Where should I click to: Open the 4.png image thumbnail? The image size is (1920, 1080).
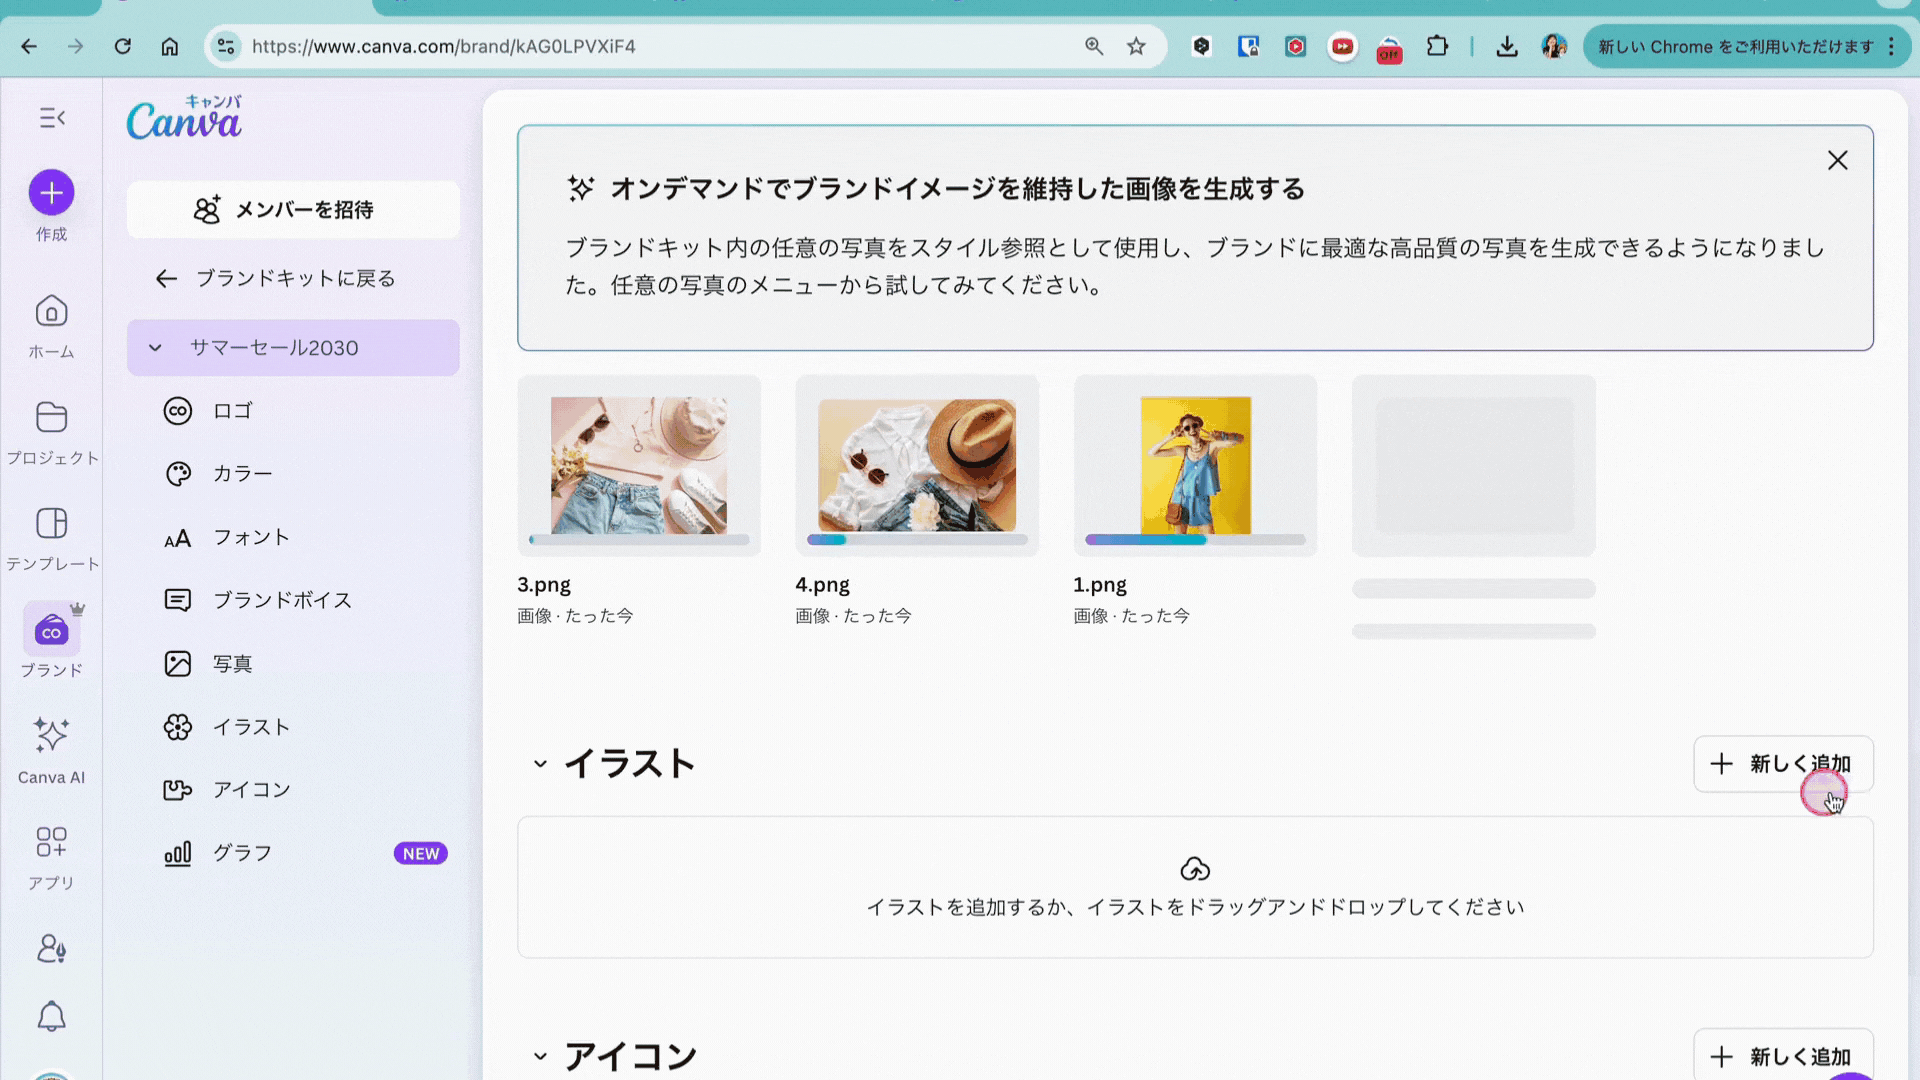(916, 465)
